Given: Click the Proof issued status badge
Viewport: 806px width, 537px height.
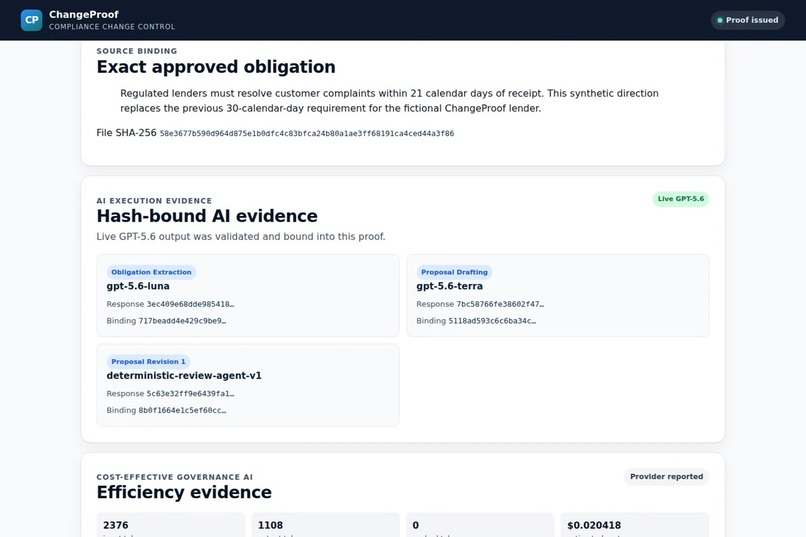Looking at the screenshot, I should 747,20.
